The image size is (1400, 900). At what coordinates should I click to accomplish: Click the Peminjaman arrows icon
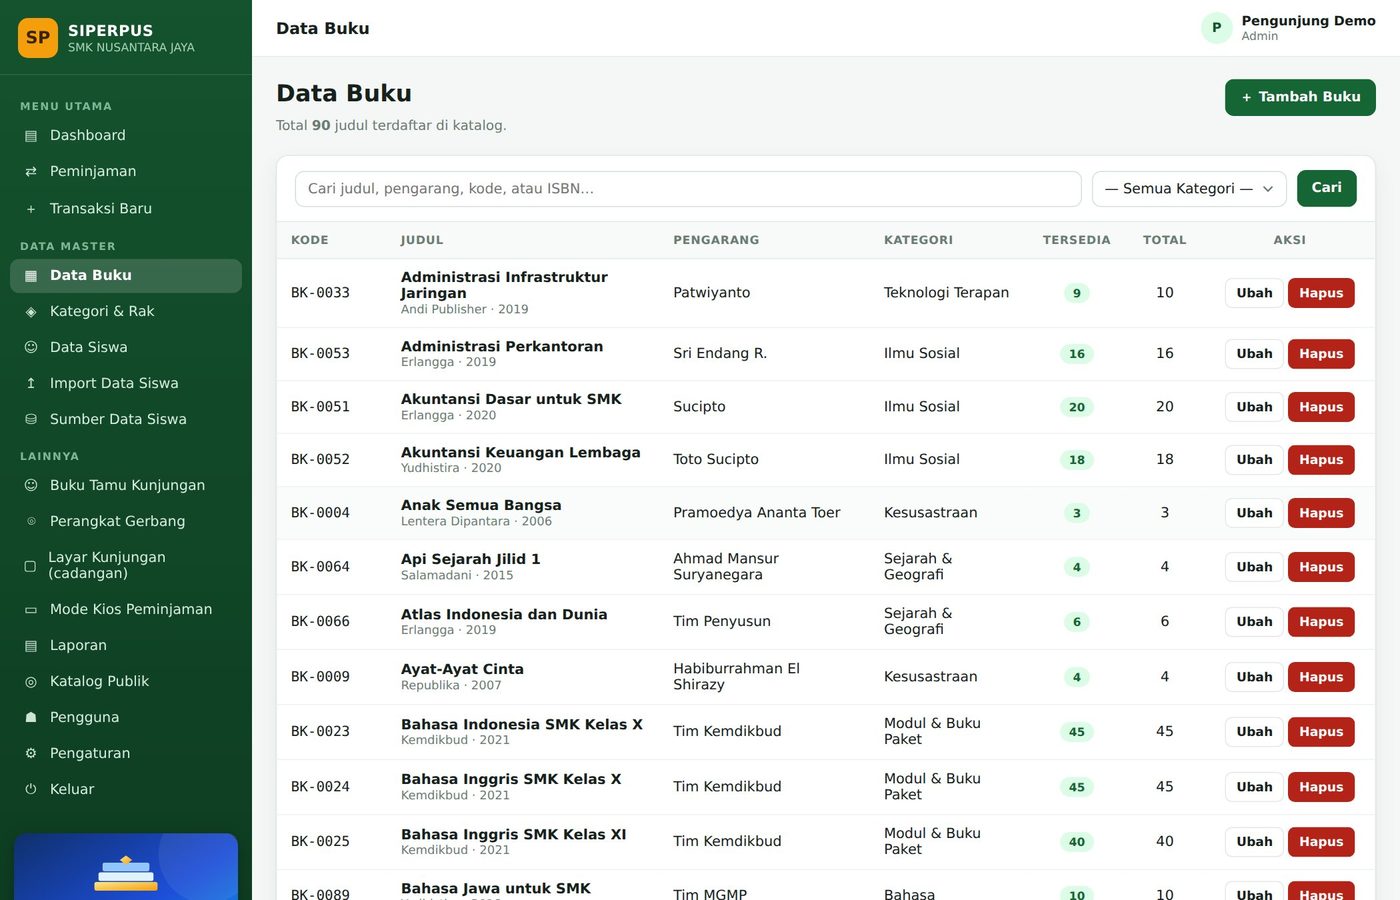31,172
